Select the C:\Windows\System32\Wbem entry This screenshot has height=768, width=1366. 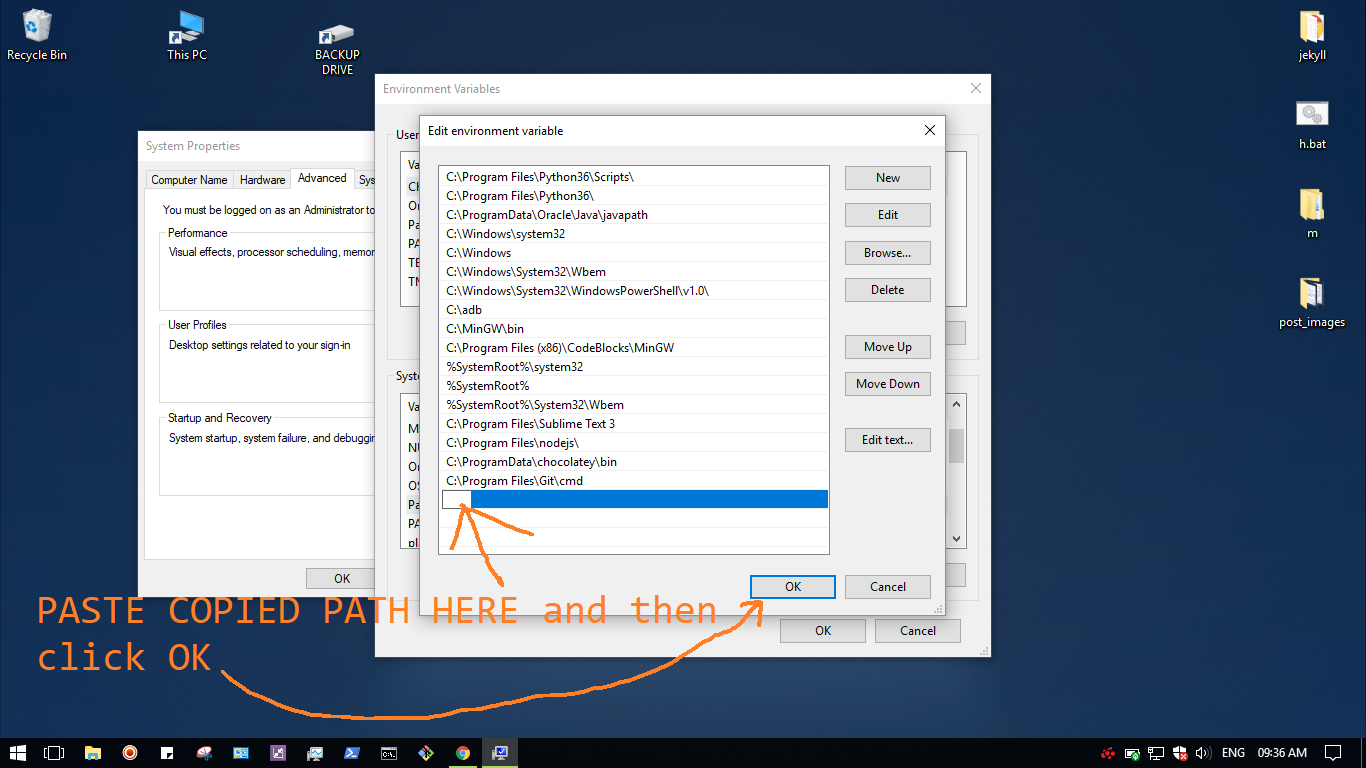coord(635,272)
